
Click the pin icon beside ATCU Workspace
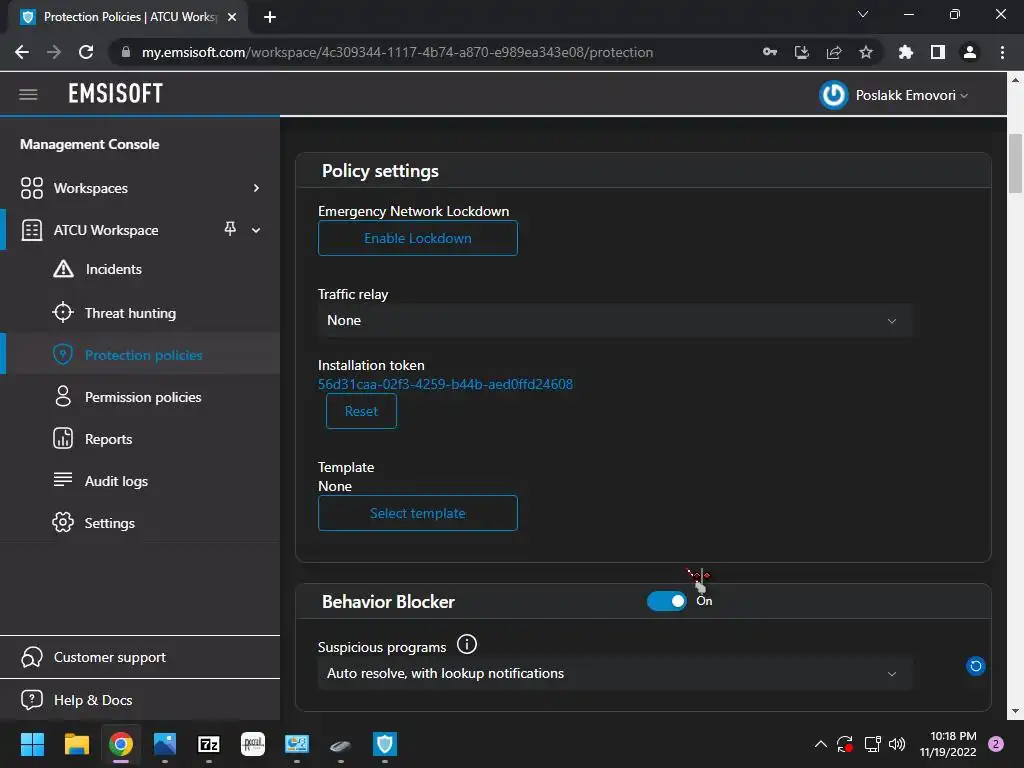pos(230,229)
